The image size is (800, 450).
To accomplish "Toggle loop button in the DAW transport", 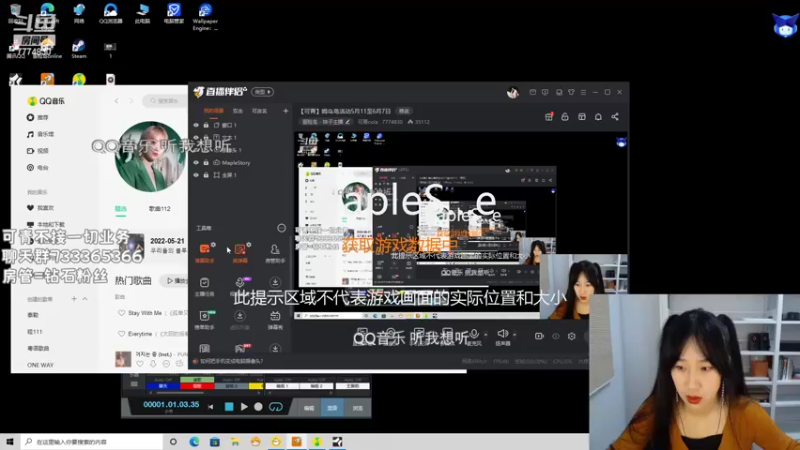I will (x=276, y=407).
